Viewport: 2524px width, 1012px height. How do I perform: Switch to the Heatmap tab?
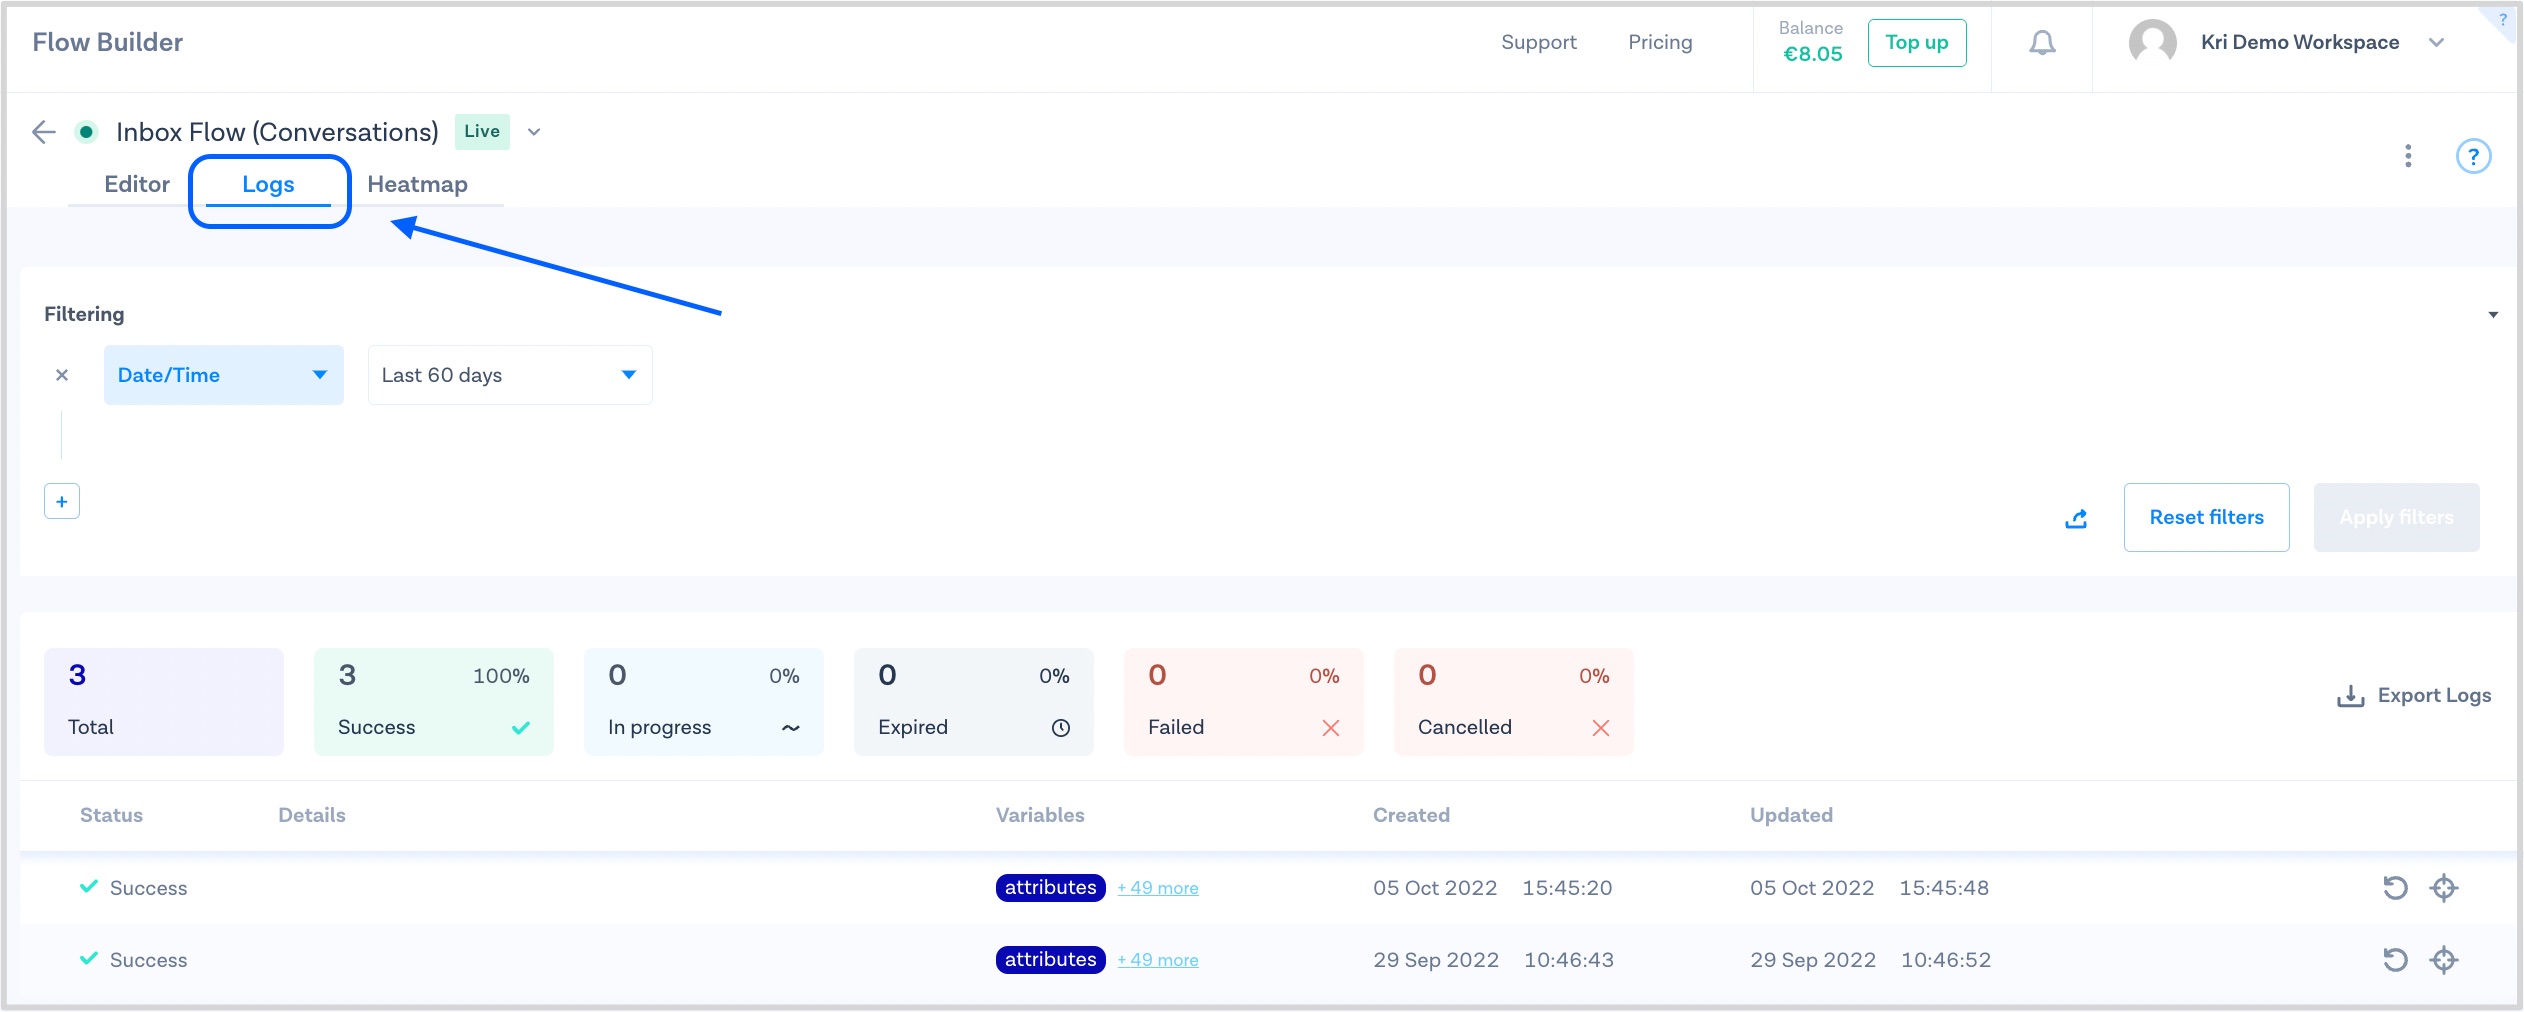[x=417, y=184]
